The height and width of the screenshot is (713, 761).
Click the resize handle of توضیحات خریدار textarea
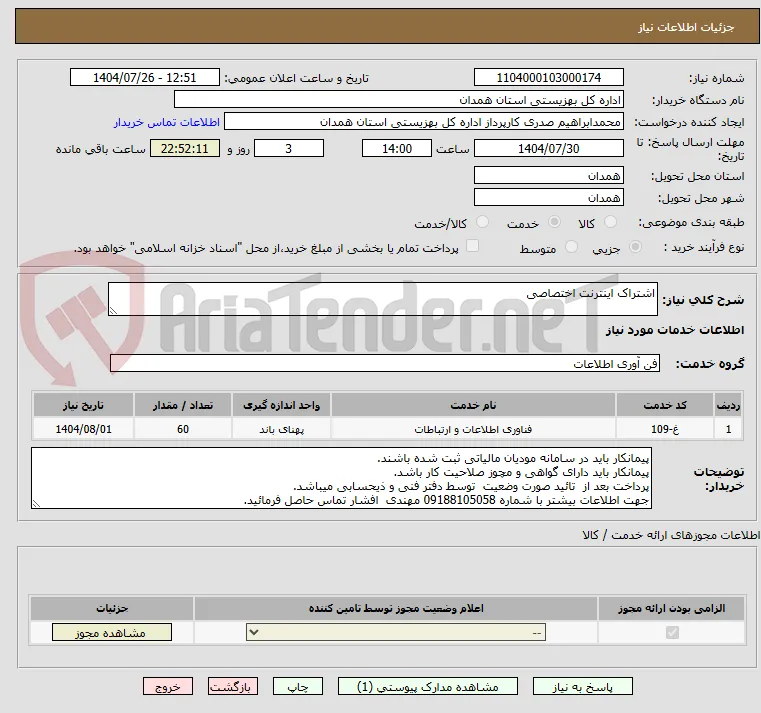pyautogui.click(x=36, y=503)
